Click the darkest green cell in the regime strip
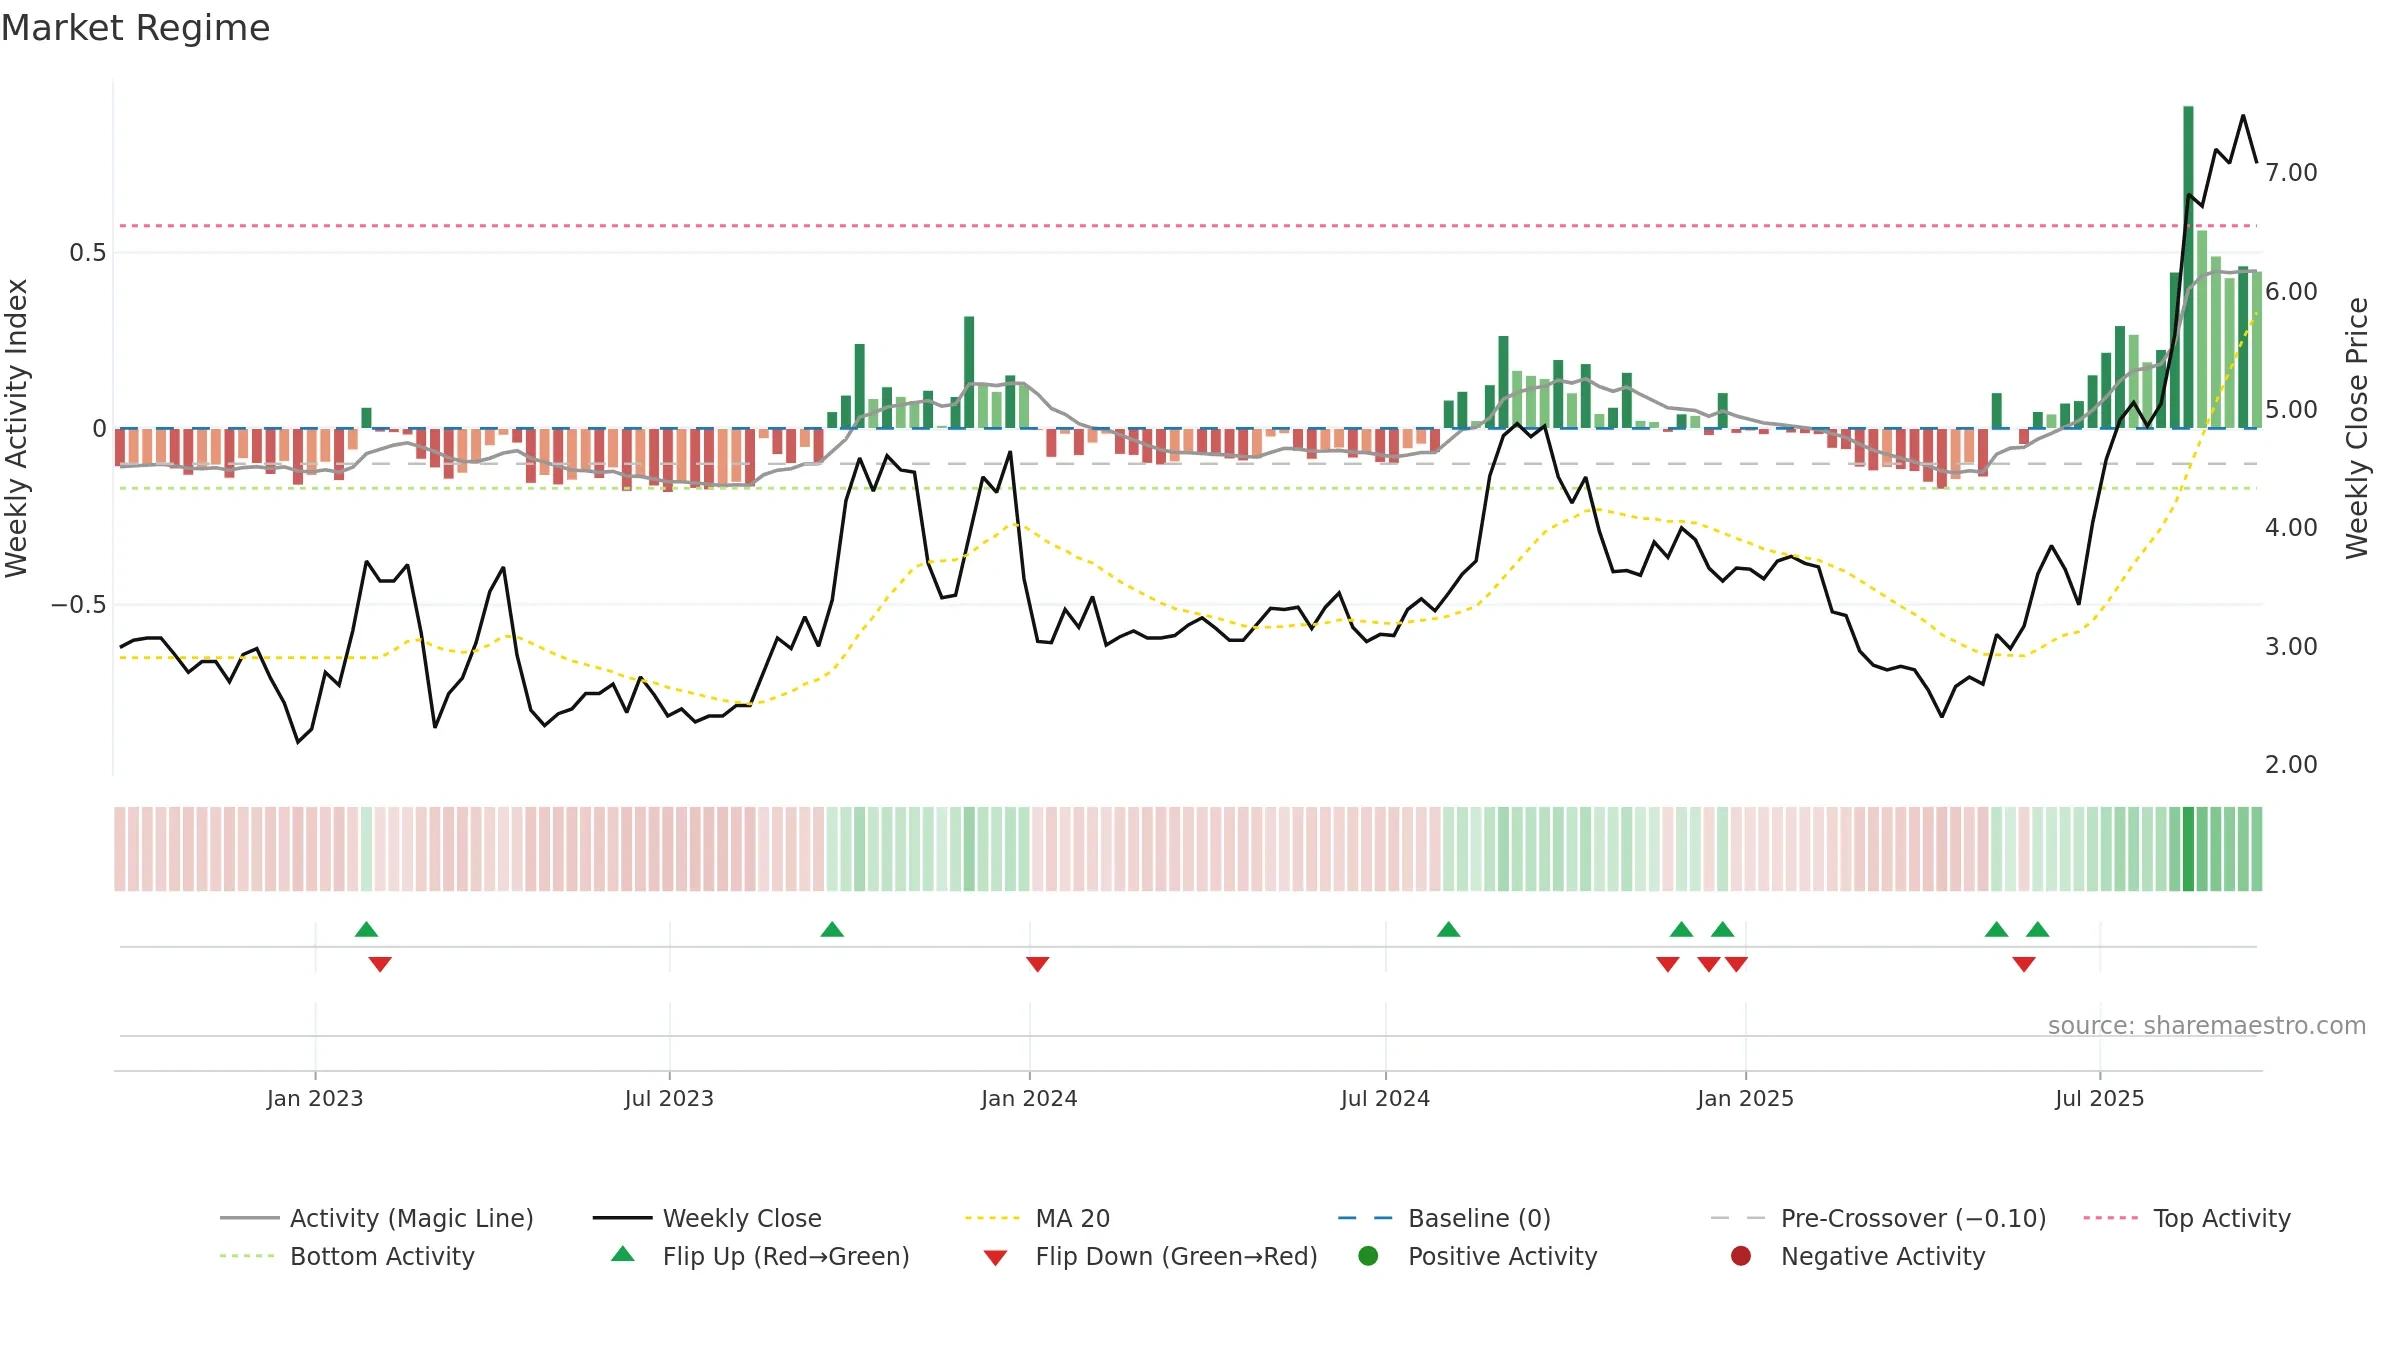This screenshot has width=2400, height=1350. click(x=2188, y=849)
